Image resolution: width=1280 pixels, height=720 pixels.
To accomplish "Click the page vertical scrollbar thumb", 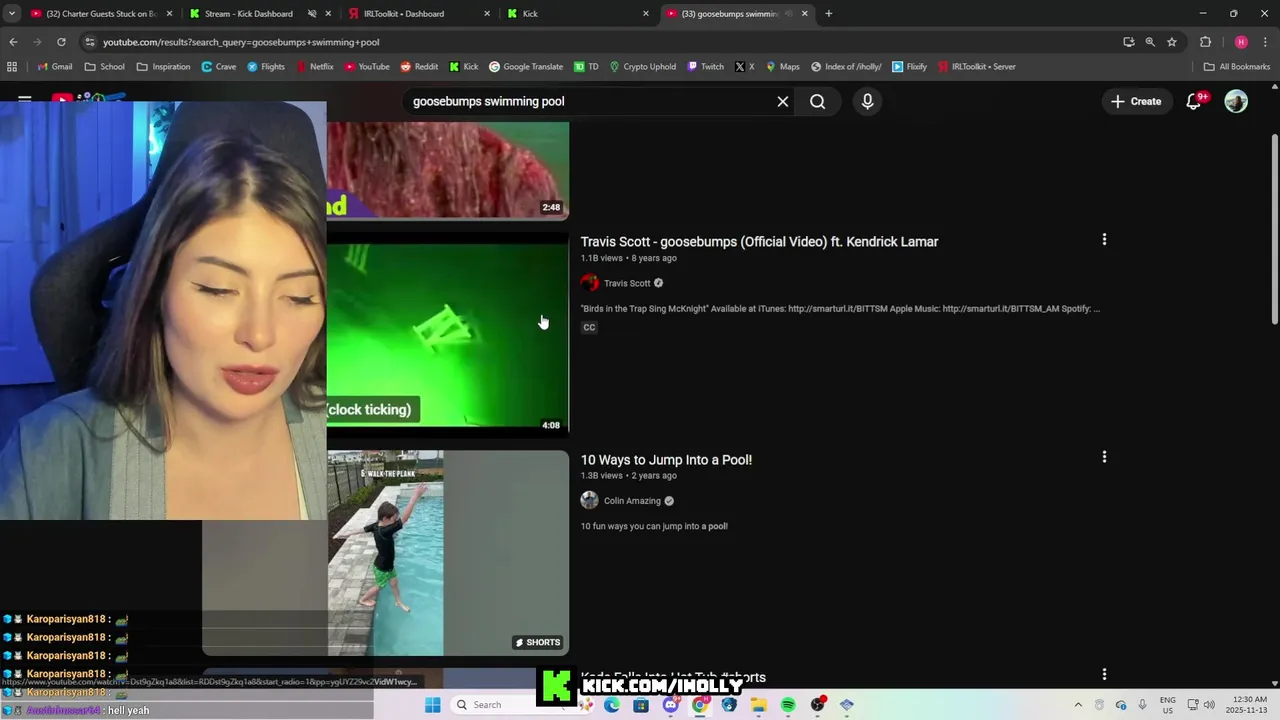I will click(x=1274, y=228).
